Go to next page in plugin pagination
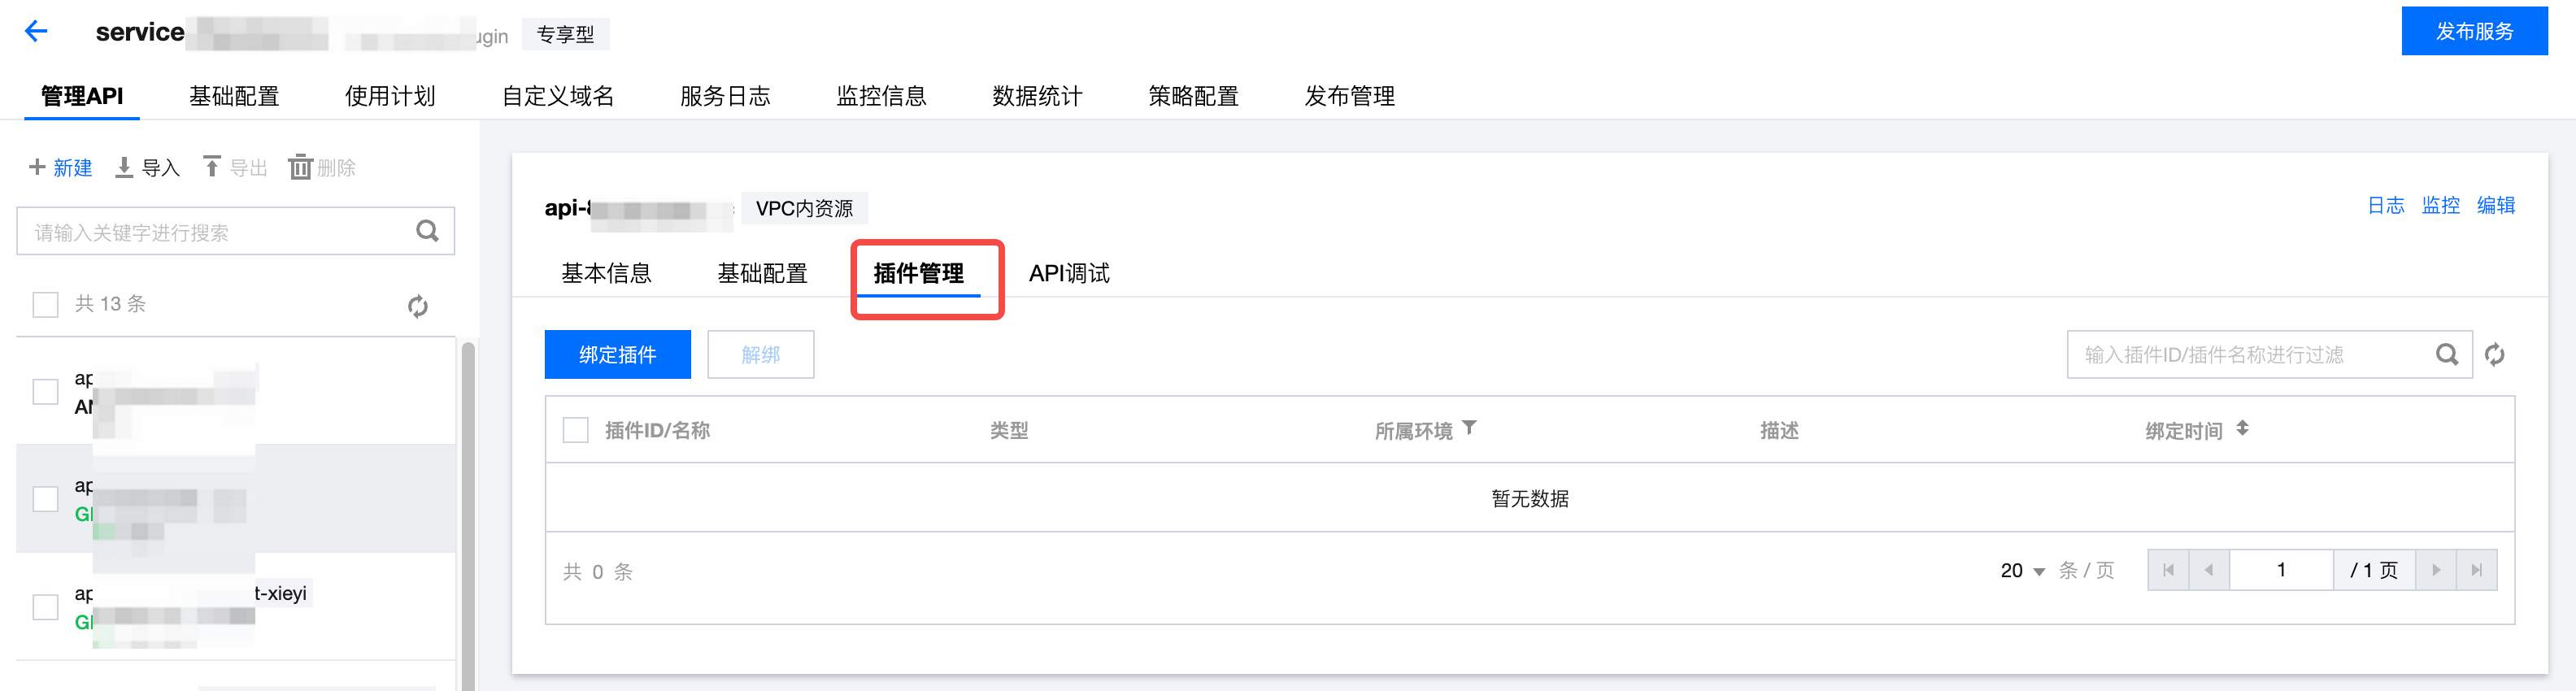Image resolution: width=2576 pixels, height=691 pixels. point(2436,570)
